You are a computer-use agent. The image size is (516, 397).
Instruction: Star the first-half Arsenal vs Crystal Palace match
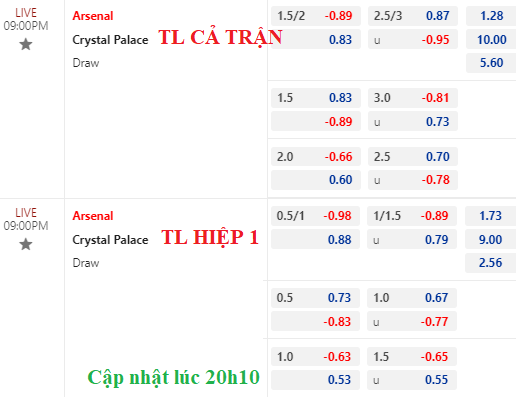26,244
